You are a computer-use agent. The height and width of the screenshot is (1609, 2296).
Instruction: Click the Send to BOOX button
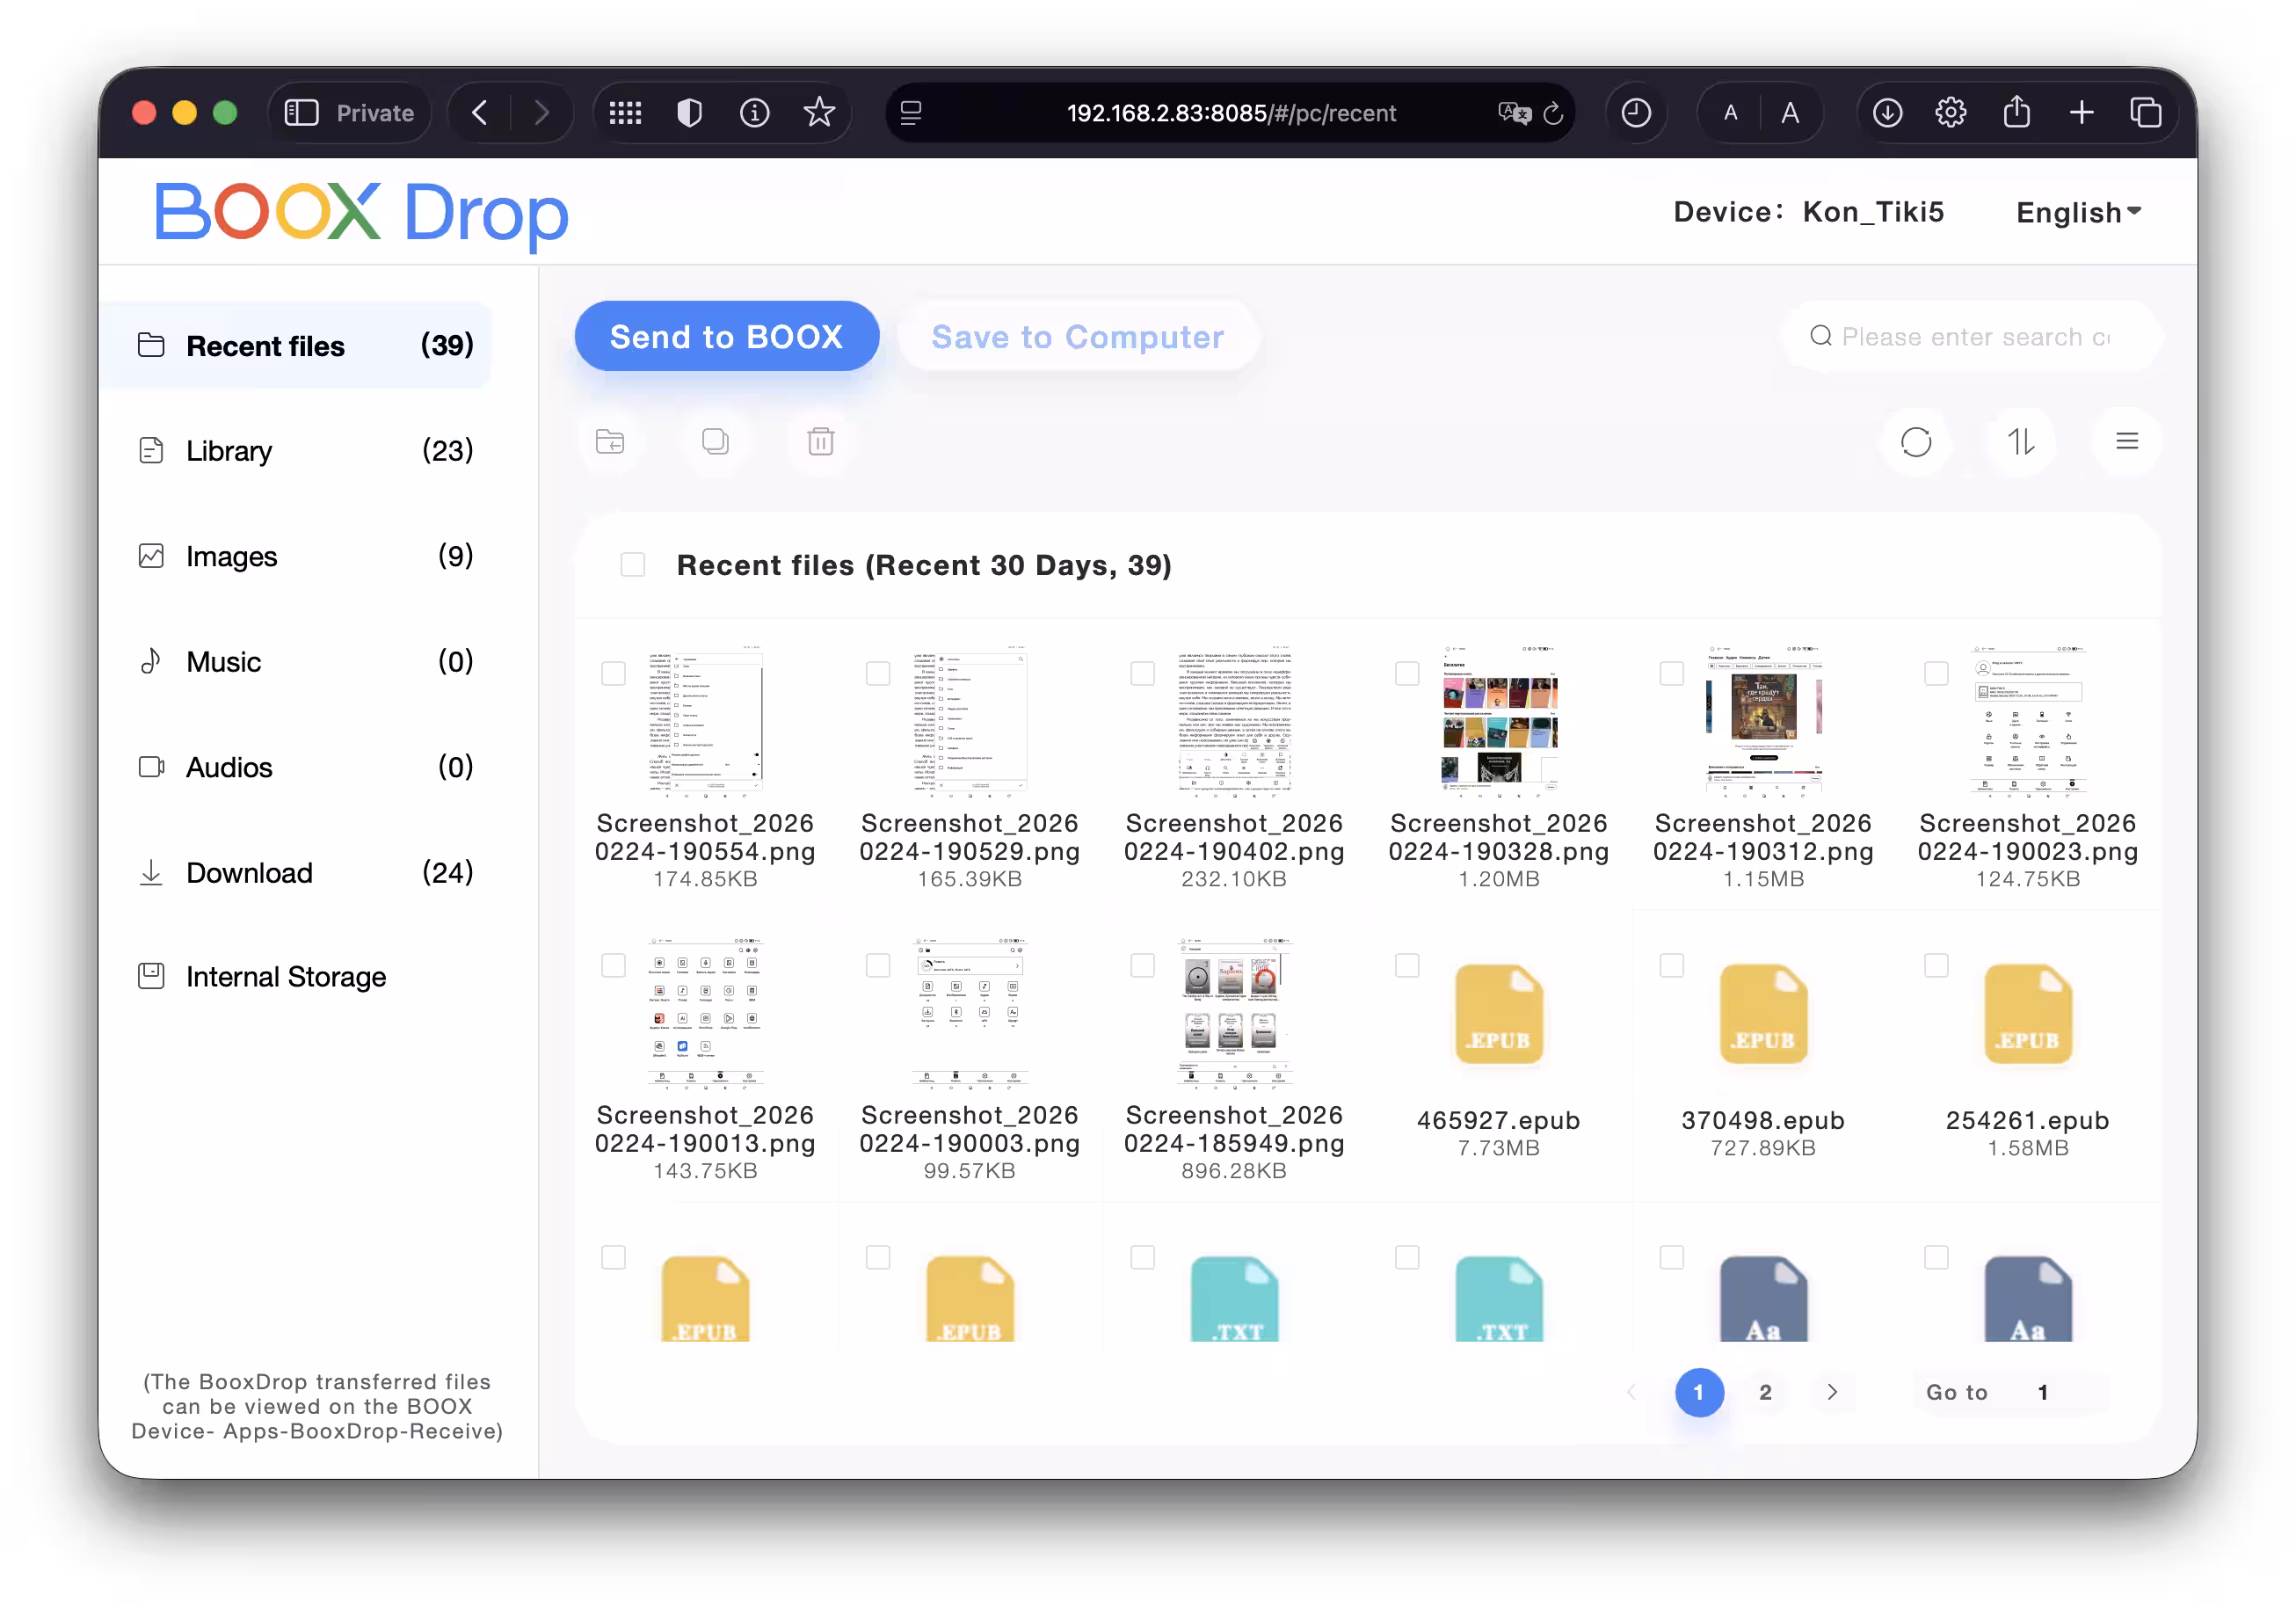[726, 337]
